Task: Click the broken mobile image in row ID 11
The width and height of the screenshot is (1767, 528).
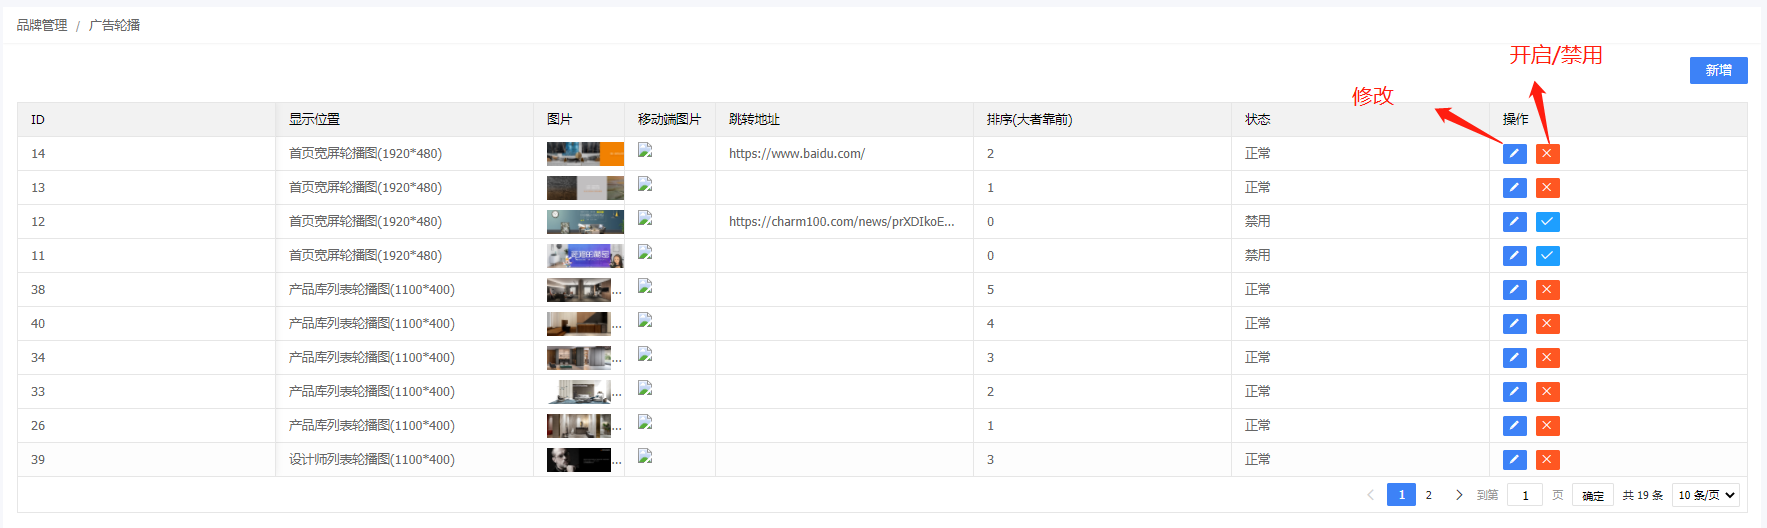Action: click(645, 252)
